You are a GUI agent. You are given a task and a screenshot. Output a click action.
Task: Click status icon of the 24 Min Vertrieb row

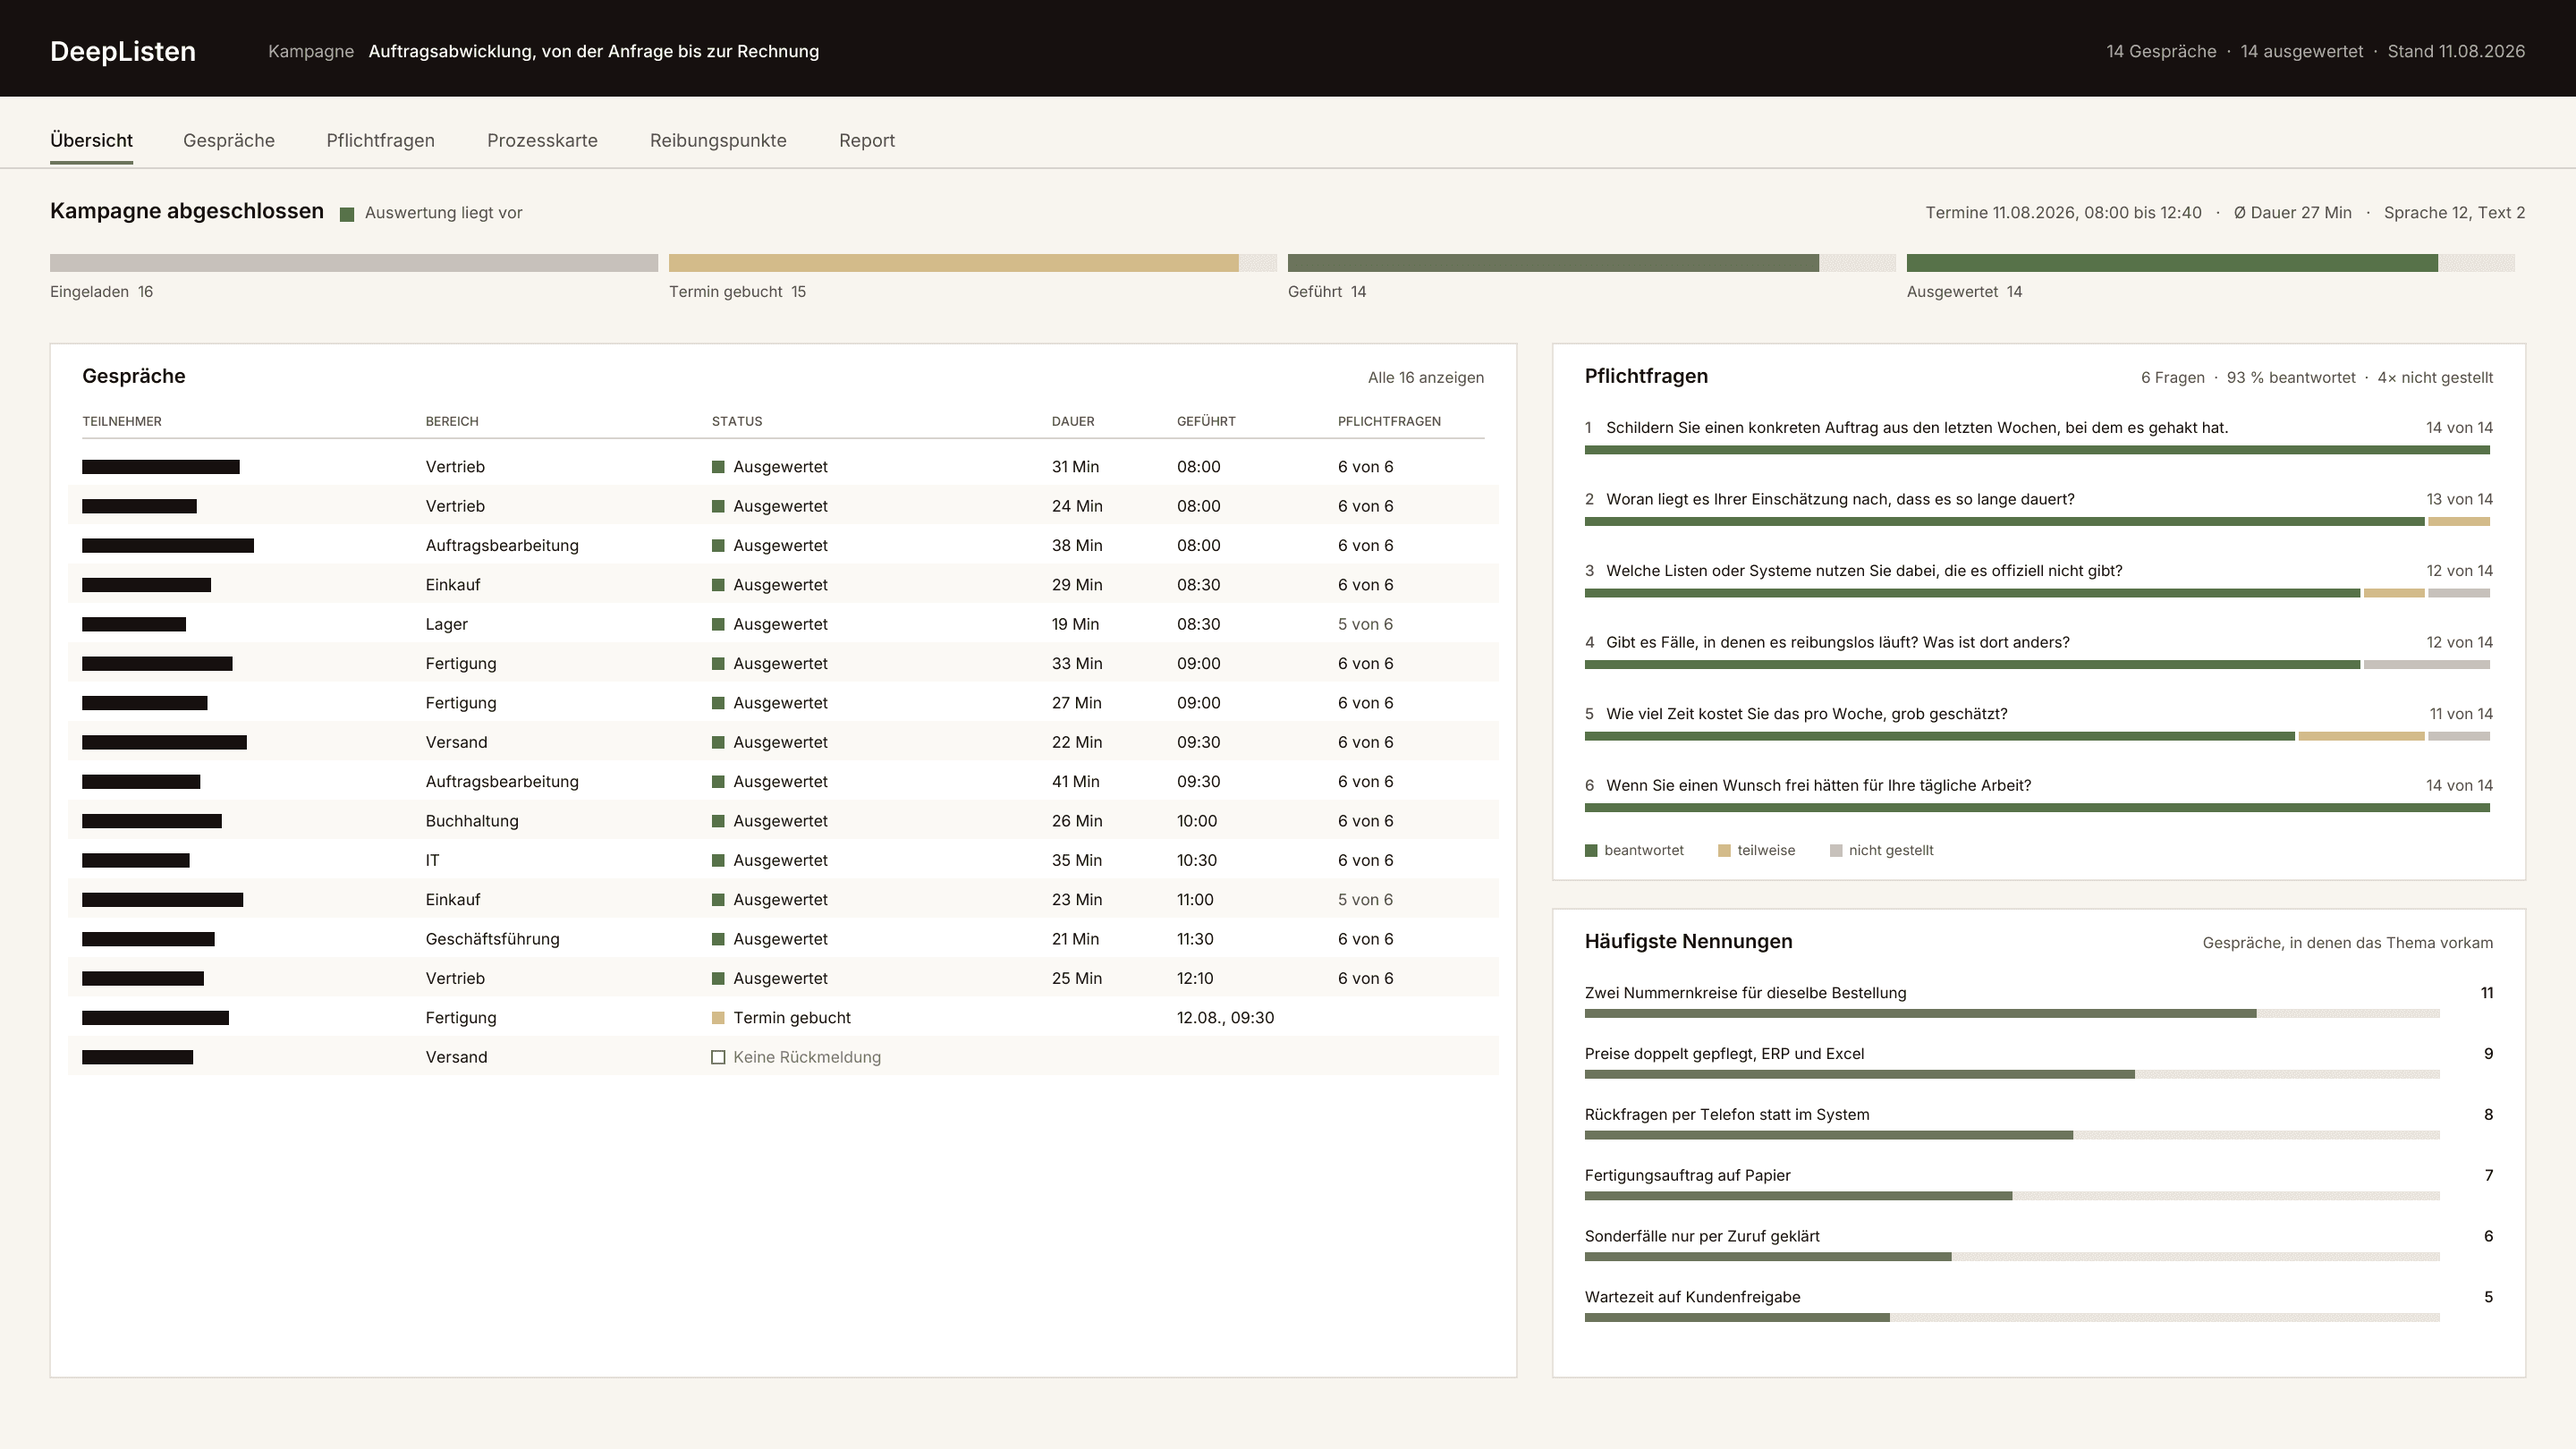[x=718, y=506]
